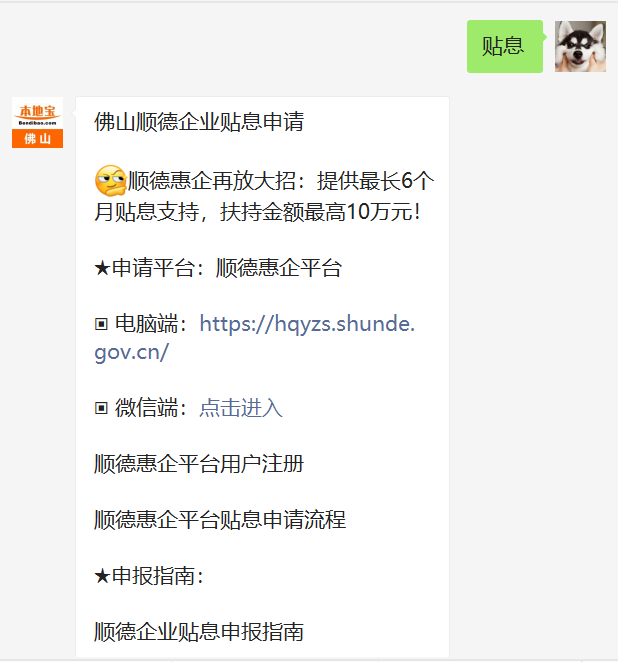The image size is (618, 662).
Task: Open the hqyzs.shunde.gov.cn link
Action: click(255, 338)
